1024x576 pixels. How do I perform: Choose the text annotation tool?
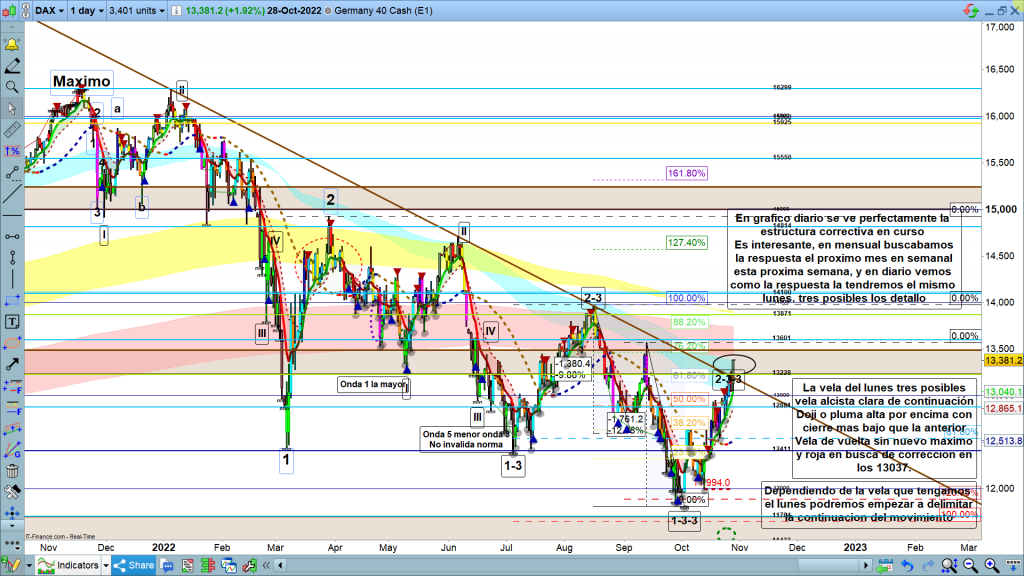tap(11, 322)
